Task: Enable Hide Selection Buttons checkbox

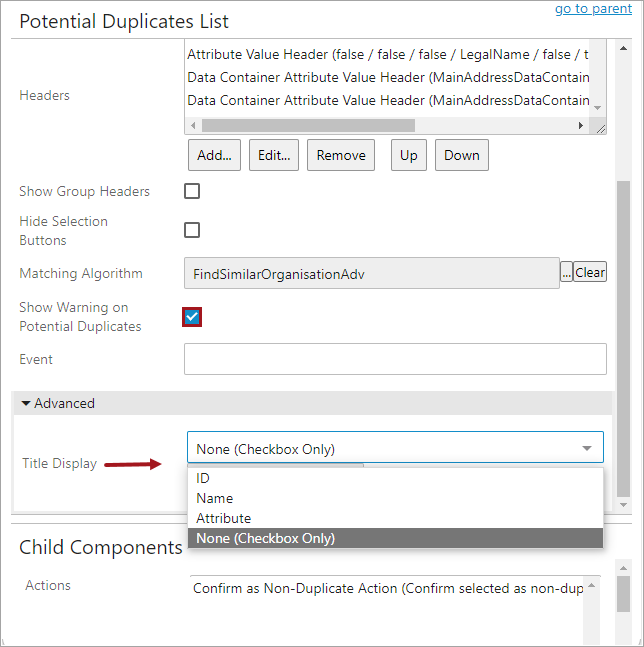Action: coord(192,230)
